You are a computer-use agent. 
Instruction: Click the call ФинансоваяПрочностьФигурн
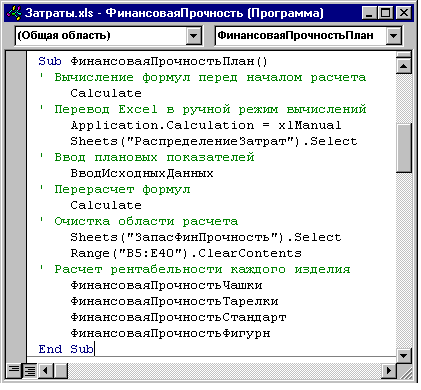170,333
